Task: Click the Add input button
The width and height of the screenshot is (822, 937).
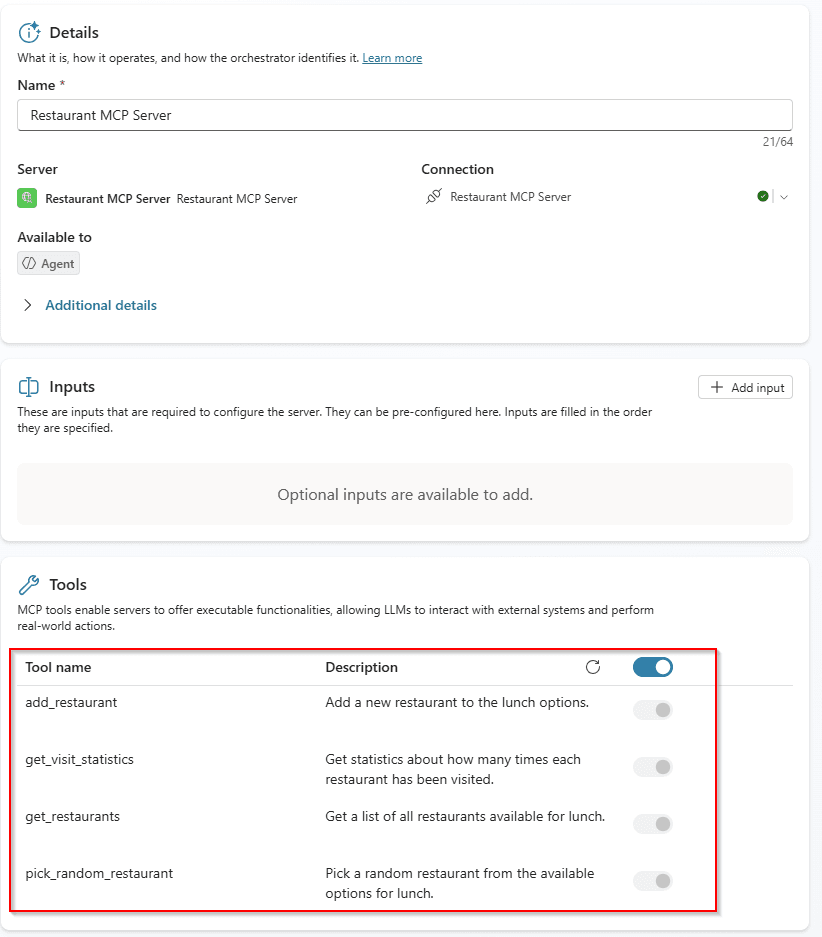Action: point(745,387)
